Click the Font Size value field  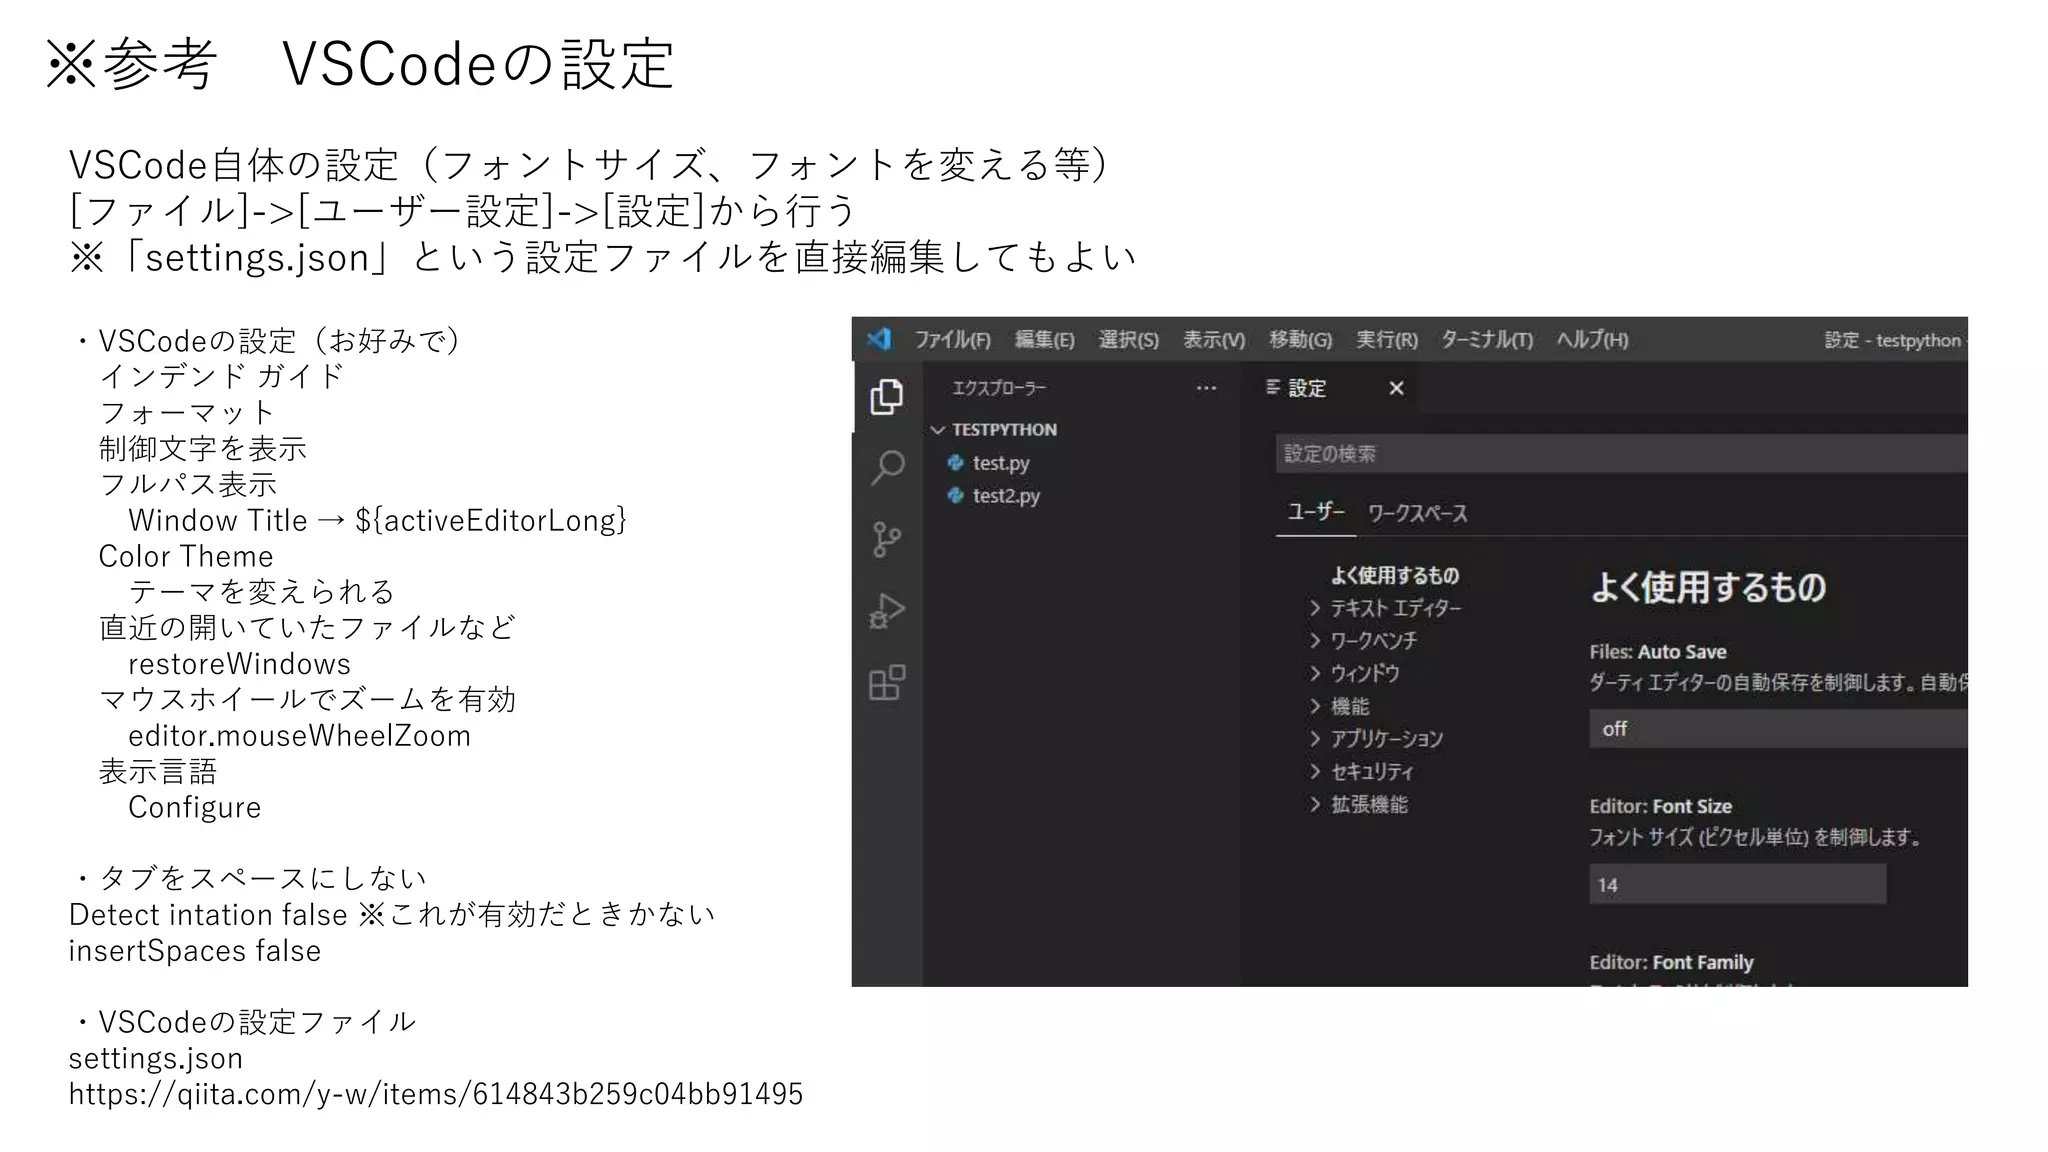(1736, 885)
